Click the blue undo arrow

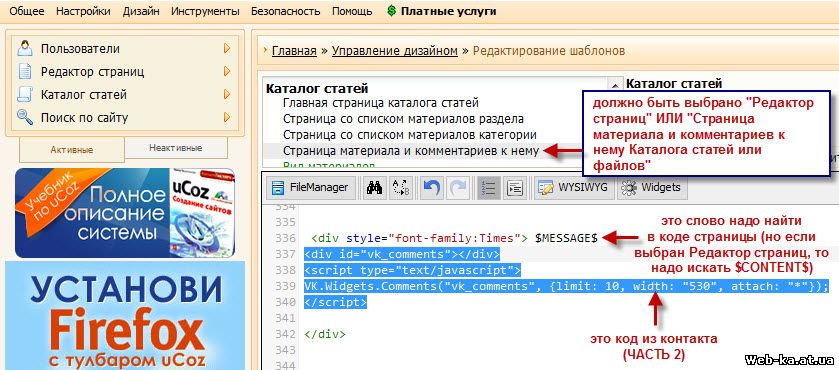click(431, 188)
